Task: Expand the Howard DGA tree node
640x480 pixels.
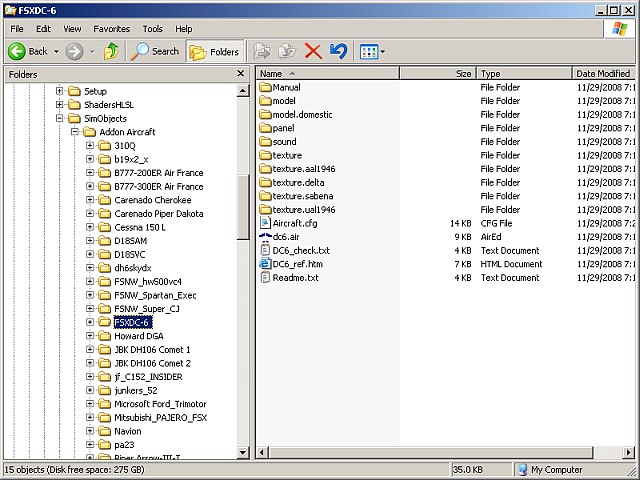Action: coord(90,336)
